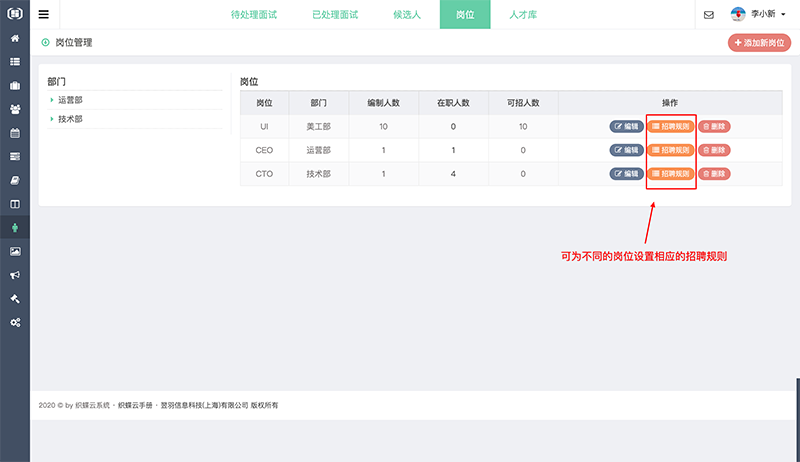Switch to the 候选人 tab

pos(407,14)
